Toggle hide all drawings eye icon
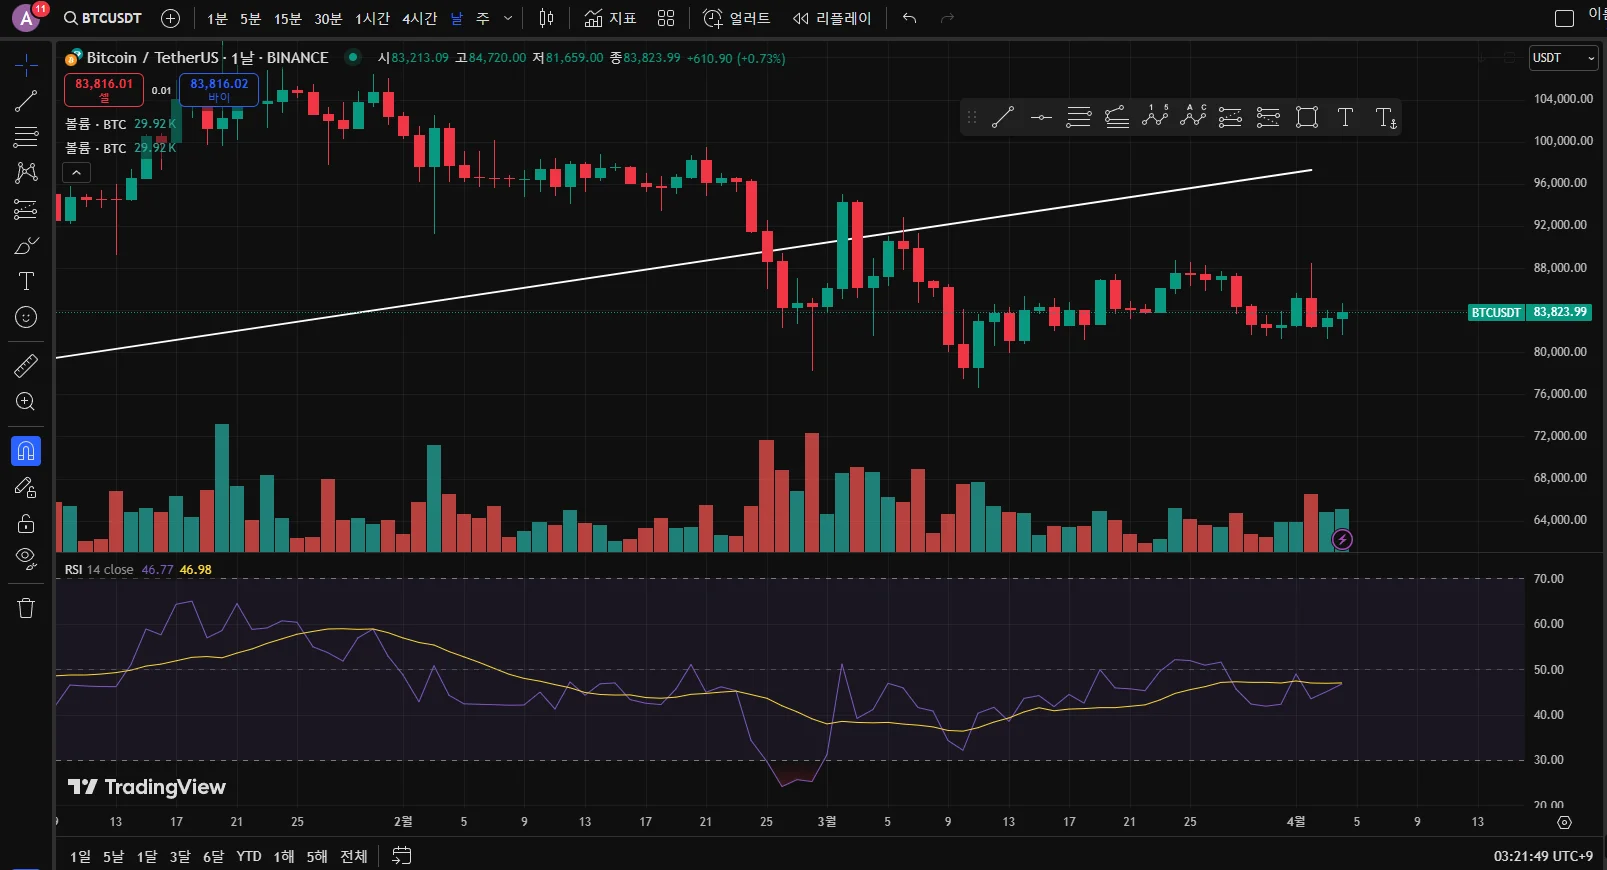 coord(26,558)
